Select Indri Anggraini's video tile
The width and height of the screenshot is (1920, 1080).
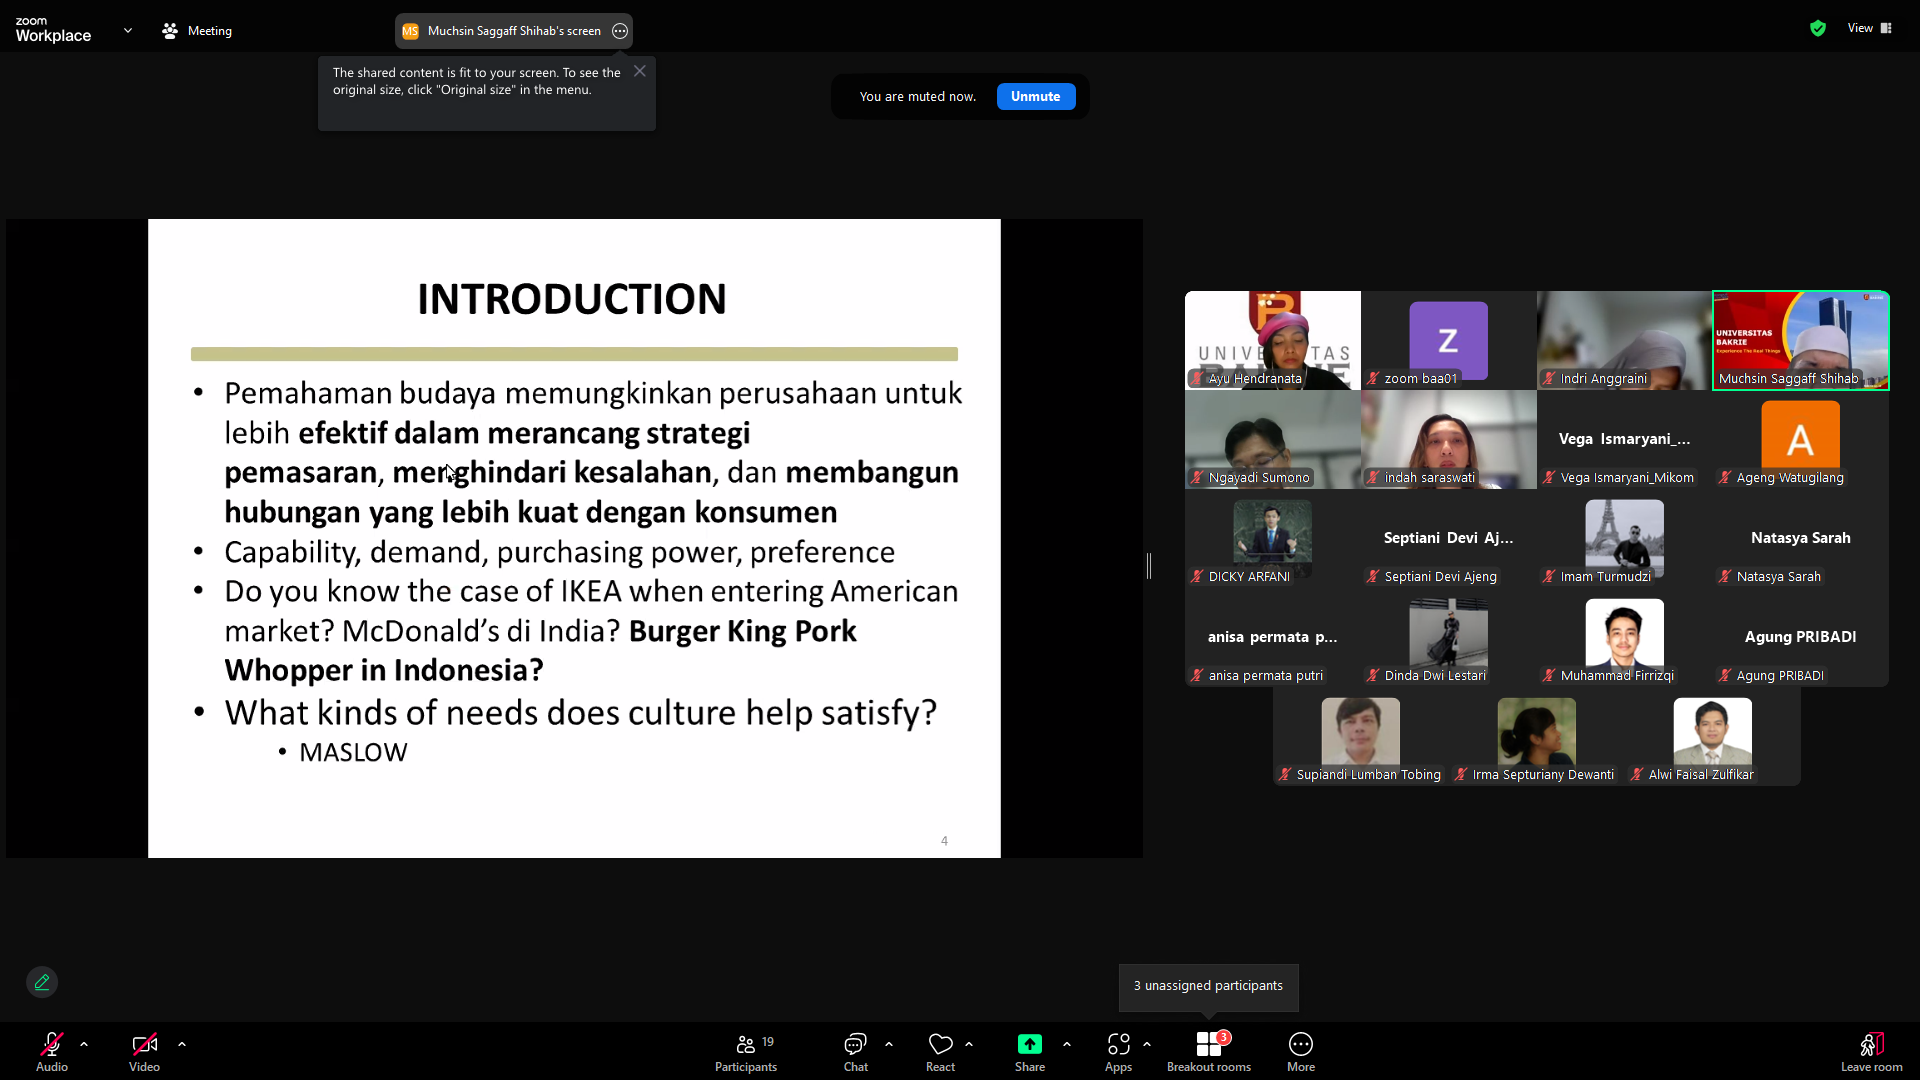[1625, 340]
